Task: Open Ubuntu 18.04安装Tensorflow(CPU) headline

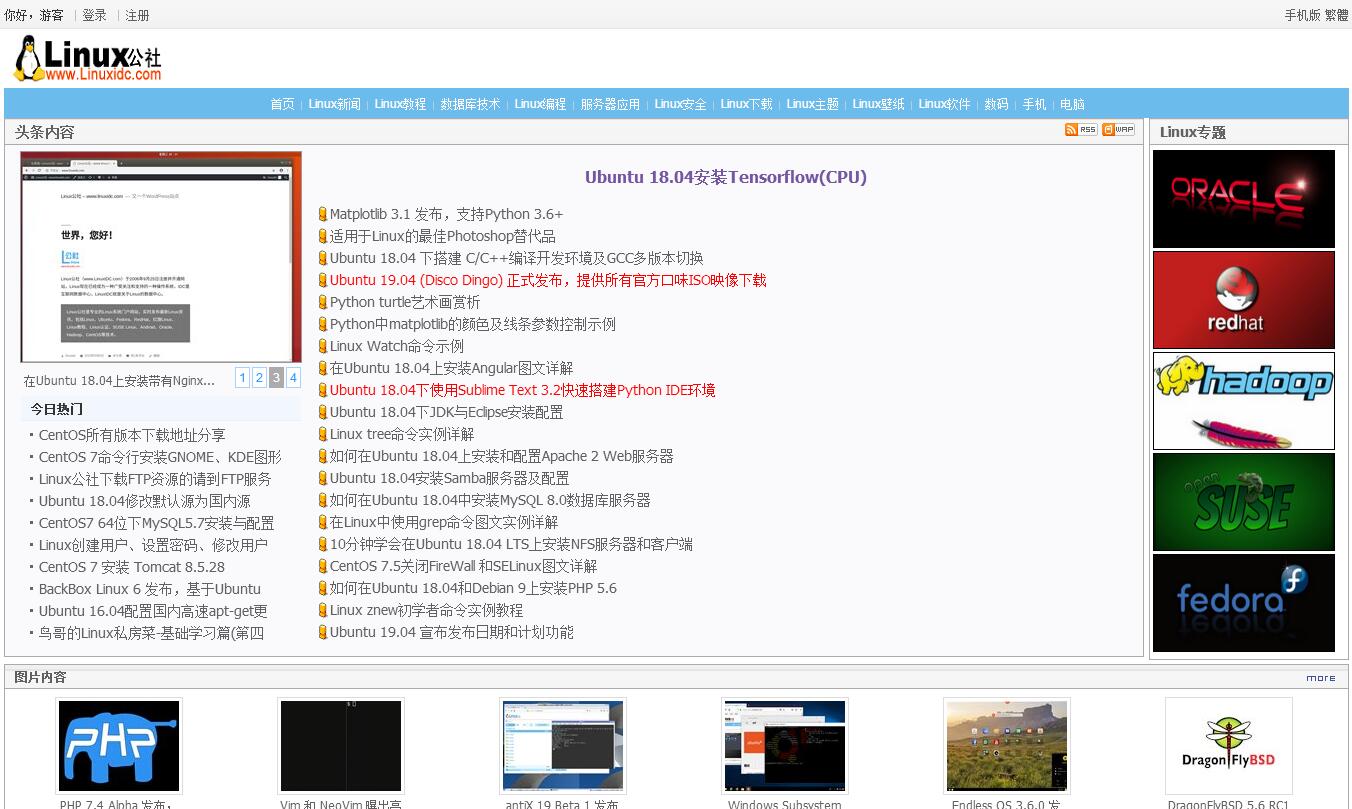Action: point(725,177)
